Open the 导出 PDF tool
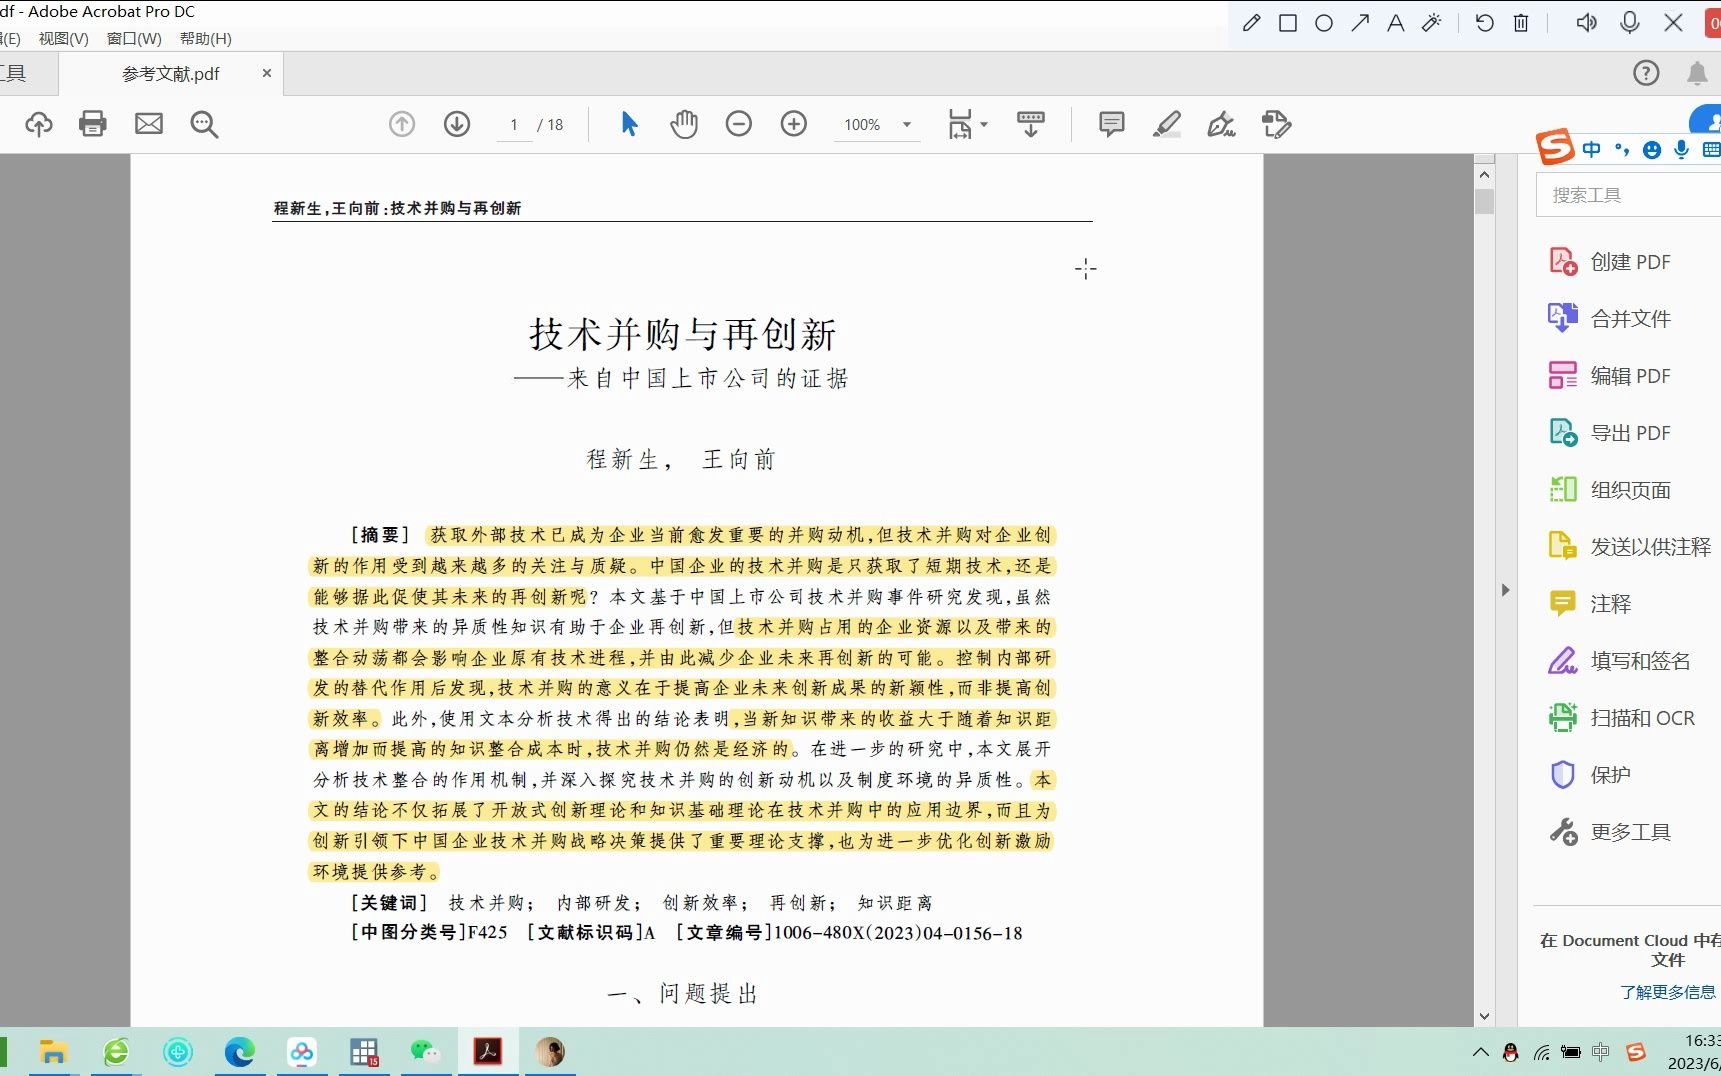This screenshot has width=1721, height=1076. click(1610, 433)
